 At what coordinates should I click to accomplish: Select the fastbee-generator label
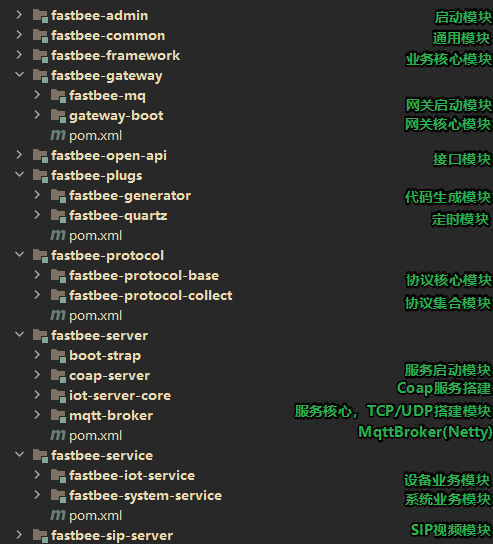coord(130,196)
